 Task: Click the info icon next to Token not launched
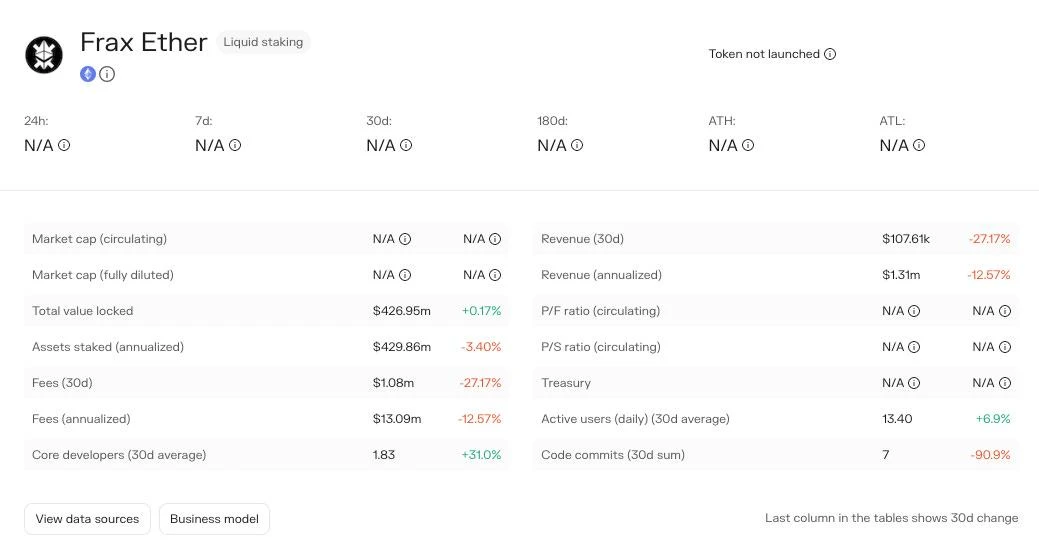point(830,54)
